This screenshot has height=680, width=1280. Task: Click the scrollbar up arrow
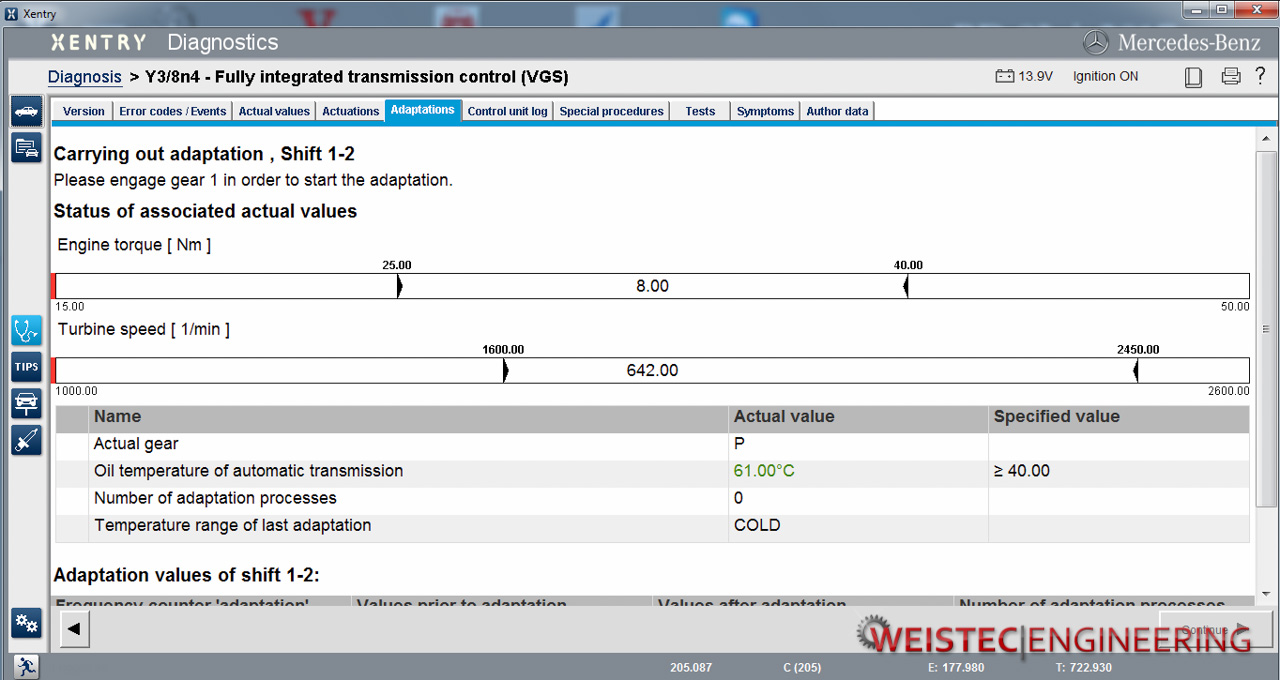pyautogui.click(x=1266, y=139)
